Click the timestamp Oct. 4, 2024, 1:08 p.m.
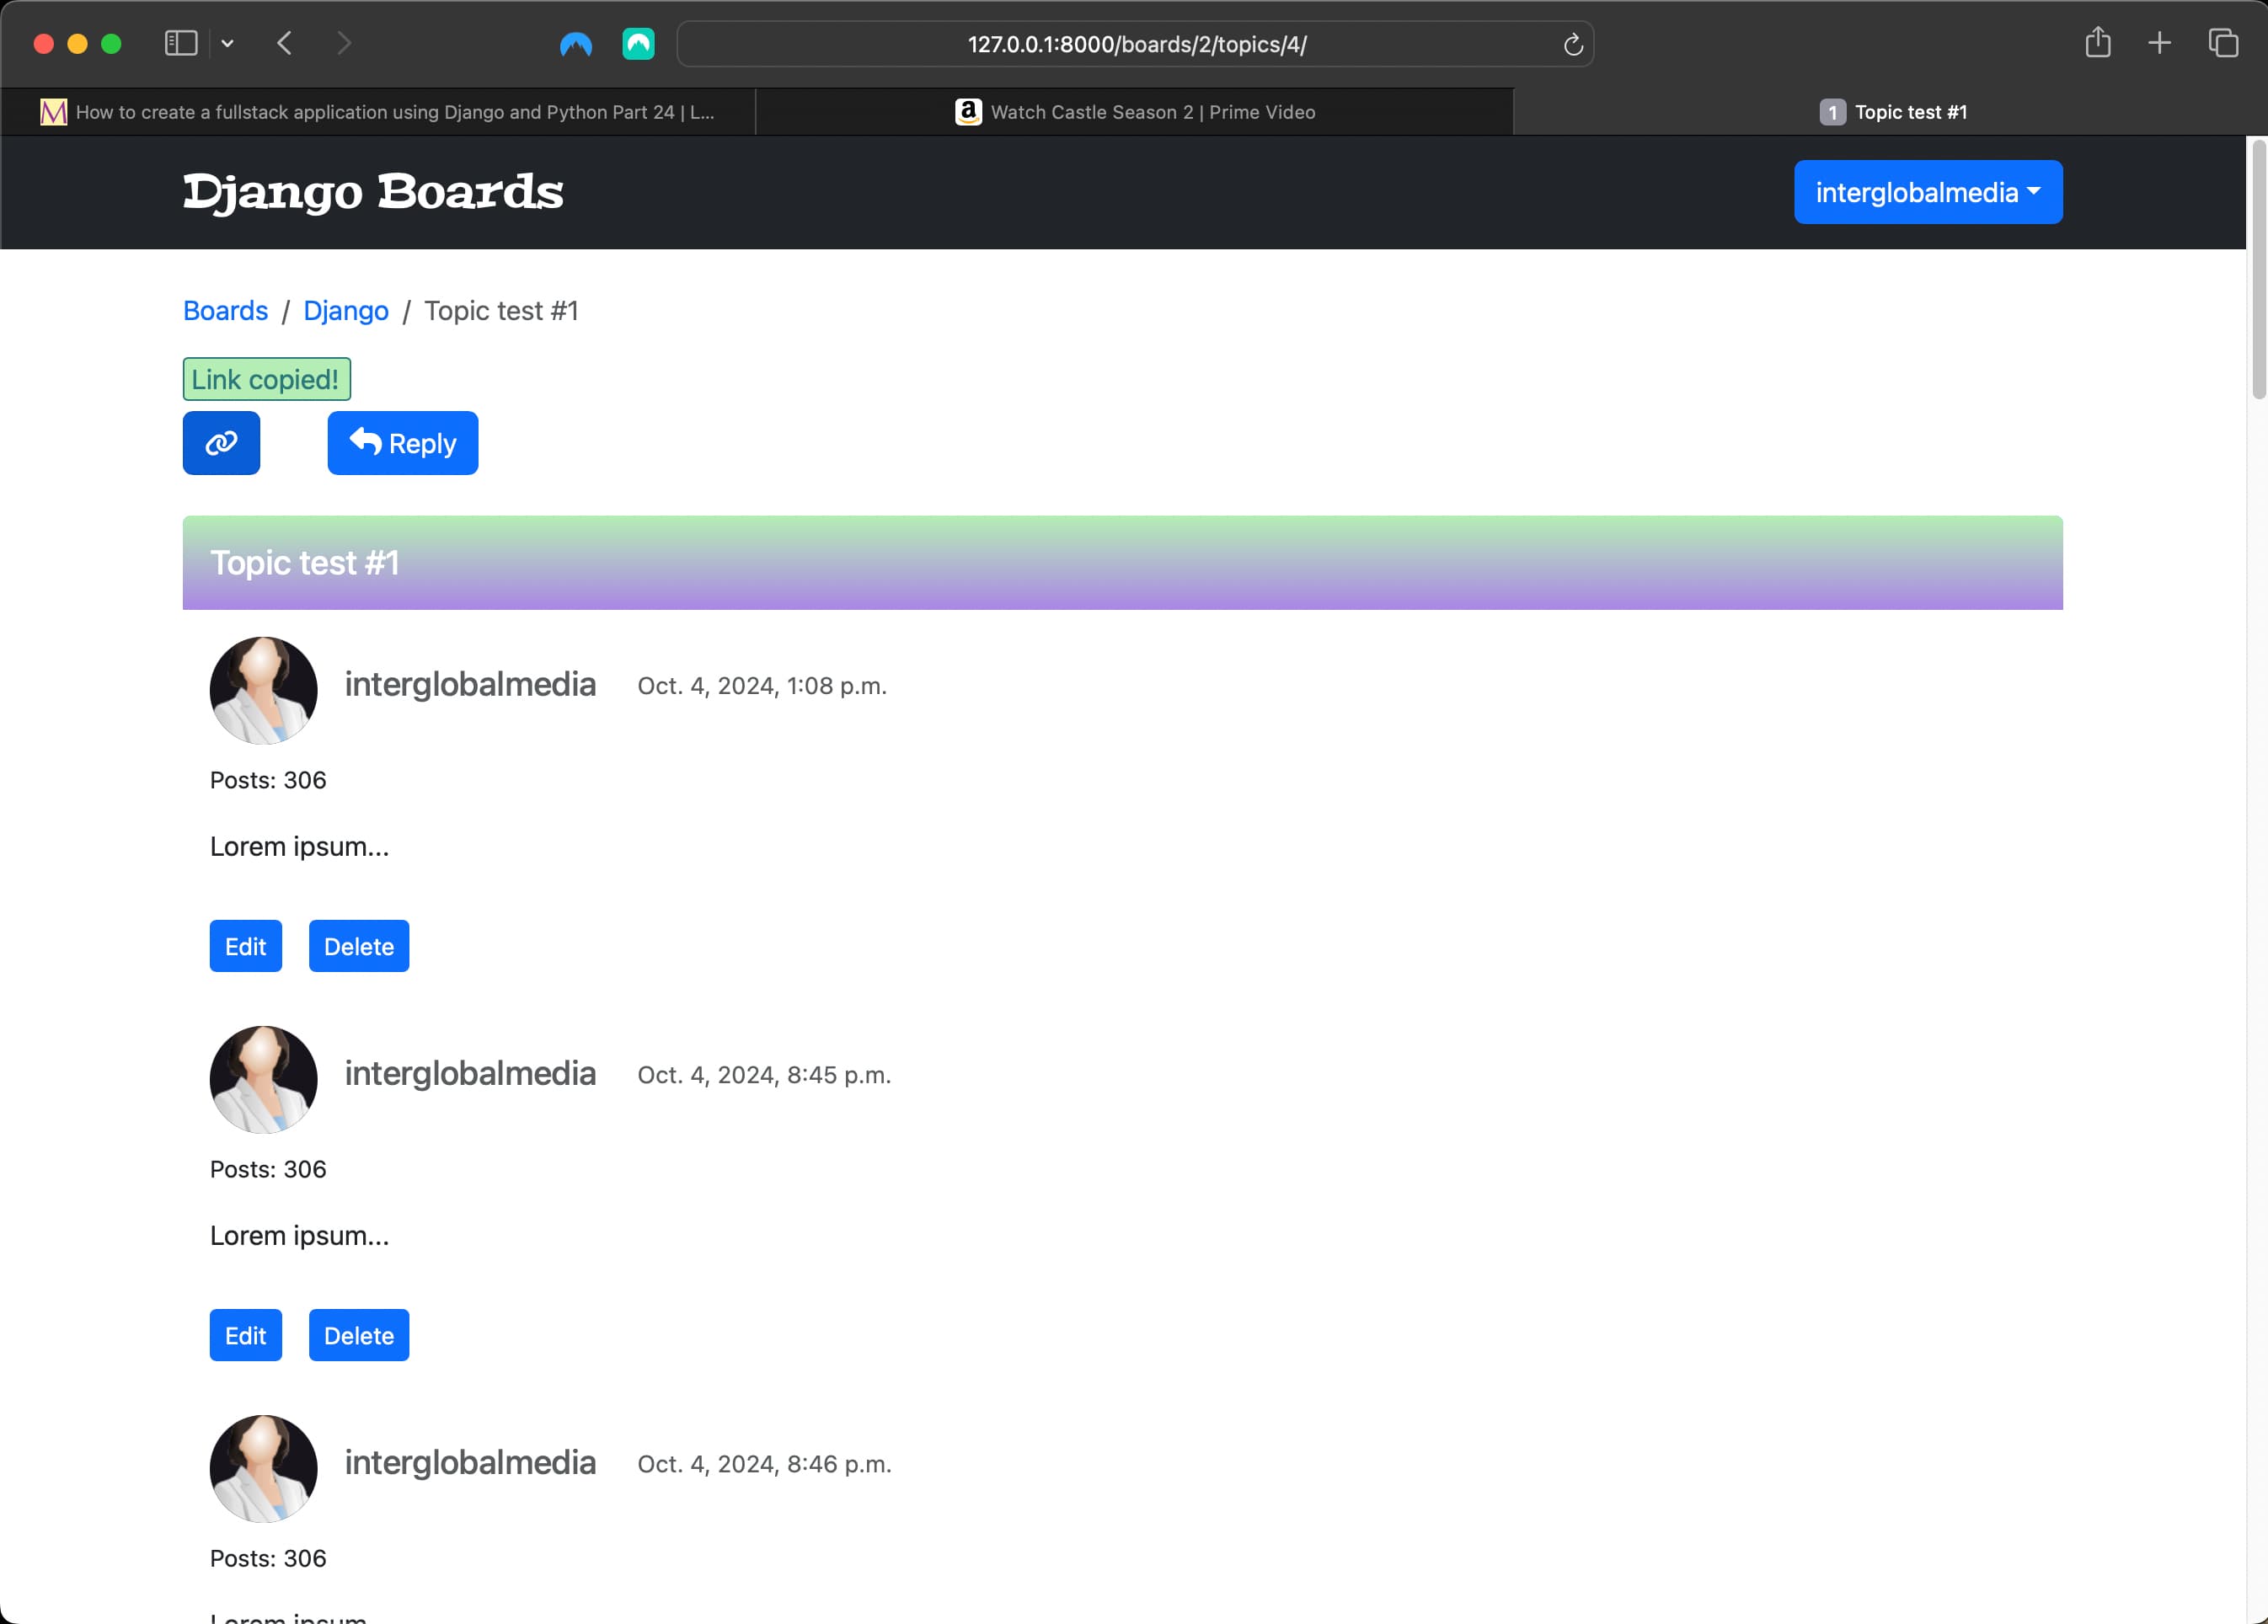 tap(762, 686)
